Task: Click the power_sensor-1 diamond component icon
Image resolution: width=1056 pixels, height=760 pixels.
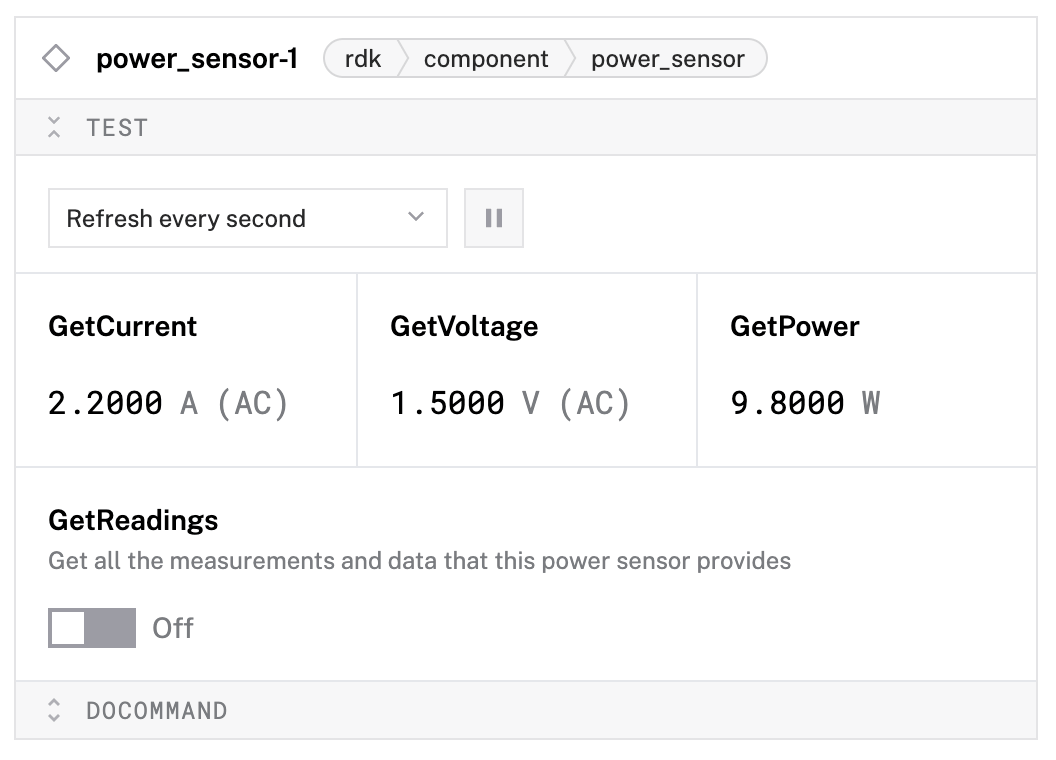Action: point(58,58)
